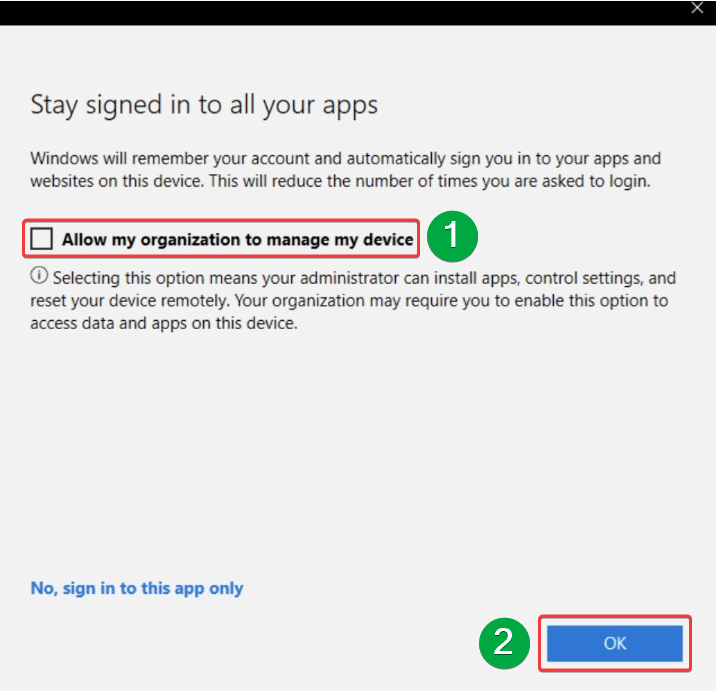Image resolution: width=716 pixels, height=691 pixels.
Task: Click the 'access data and apps on this device' line
Action: tap(164, 324)
